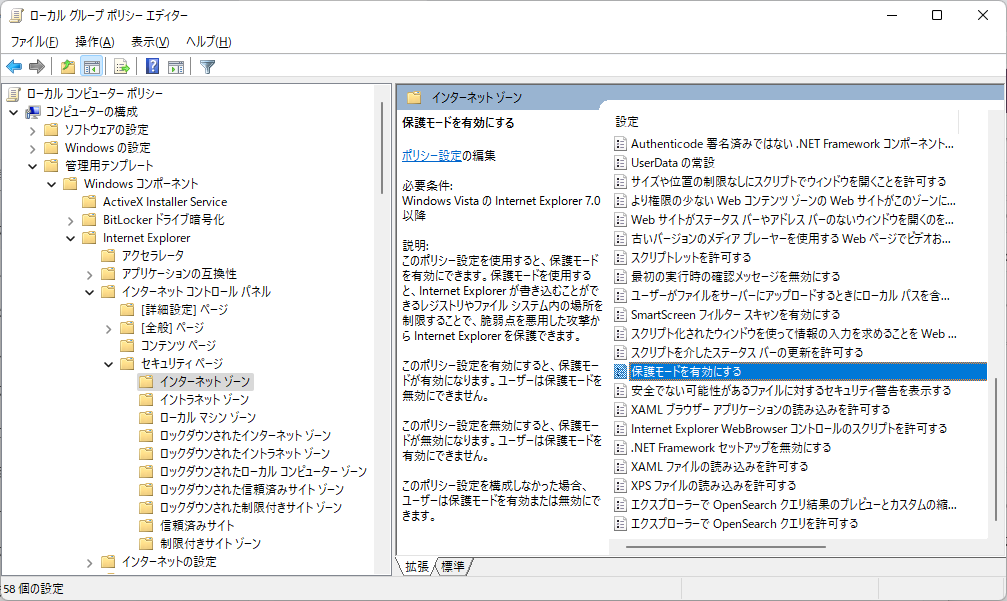Collapse the セキュリティ ページ node
Screen dimensions: 1007x601
tap(109, 364)
